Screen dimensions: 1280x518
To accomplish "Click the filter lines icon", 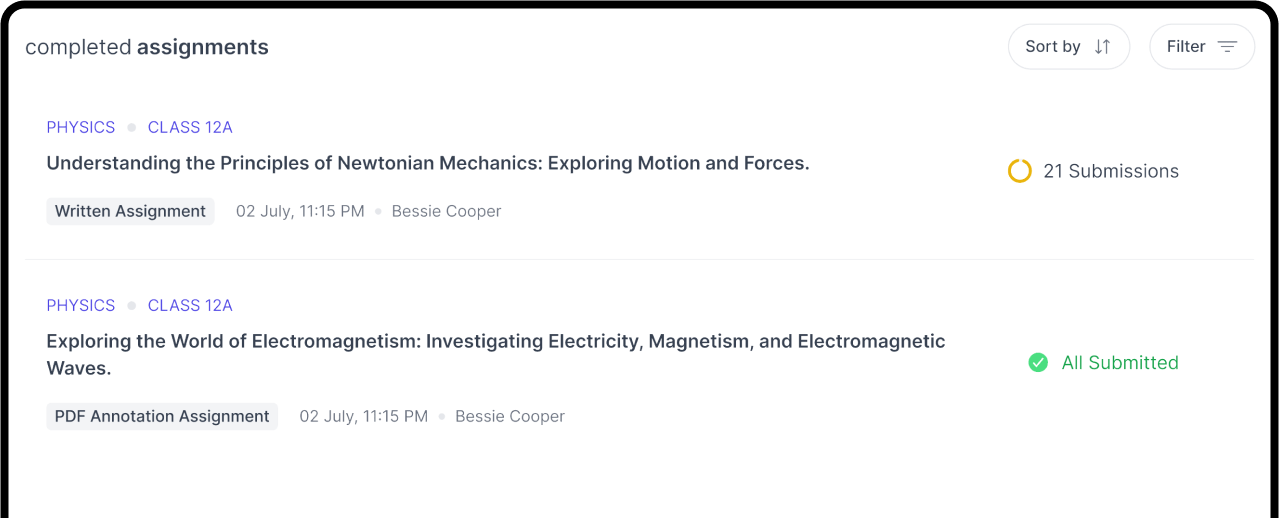I will pos(1227,47).
